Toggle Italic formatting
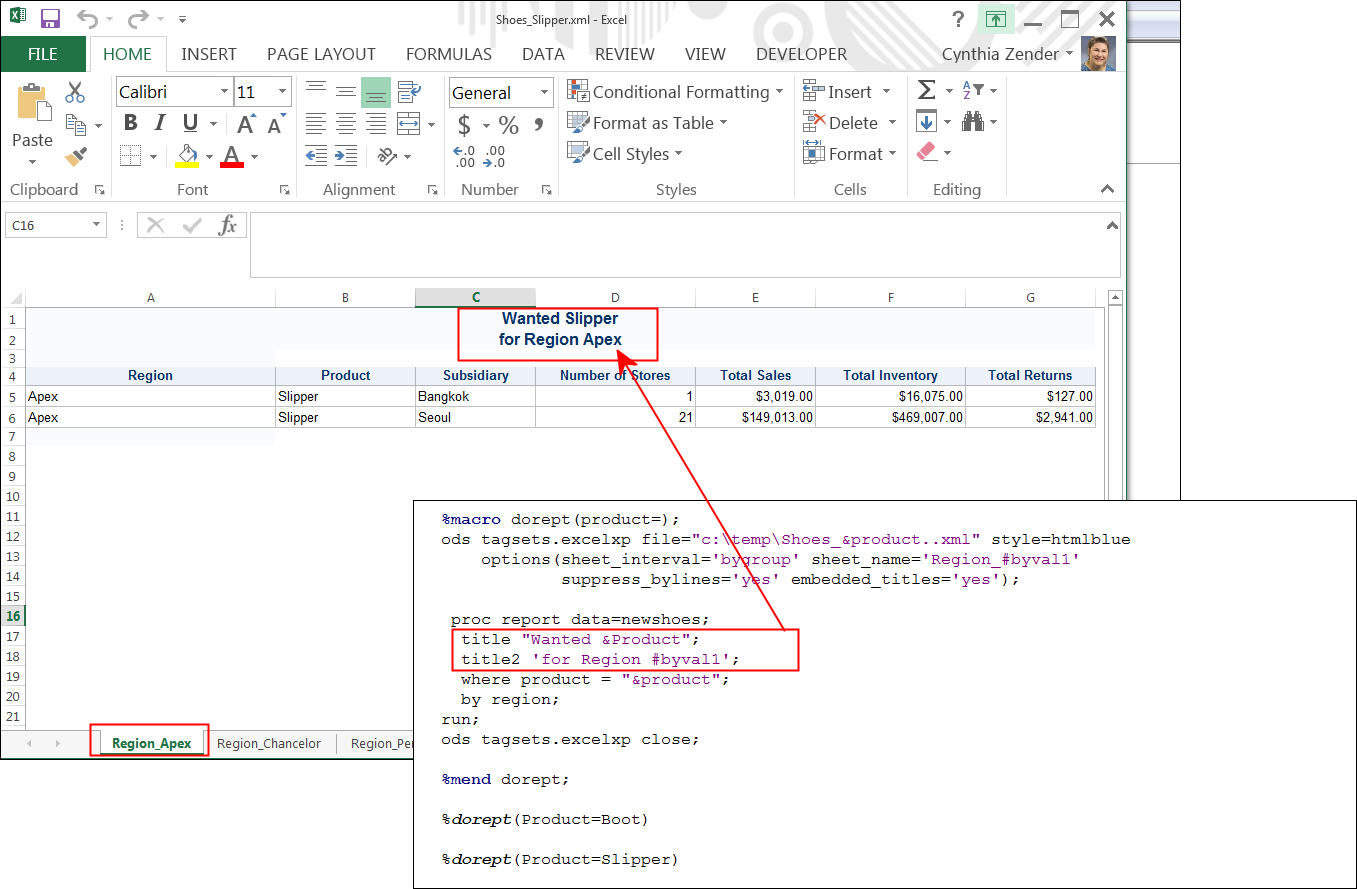Screen dimensions: 1357x889 tap(158, 124)
